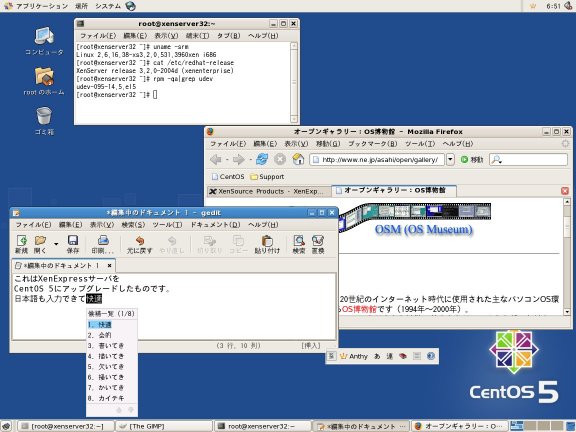The width and height of the screenshot is (576, 432).
Task: Click the Undo icon in gedit toolbar
Action: (139, 244)
